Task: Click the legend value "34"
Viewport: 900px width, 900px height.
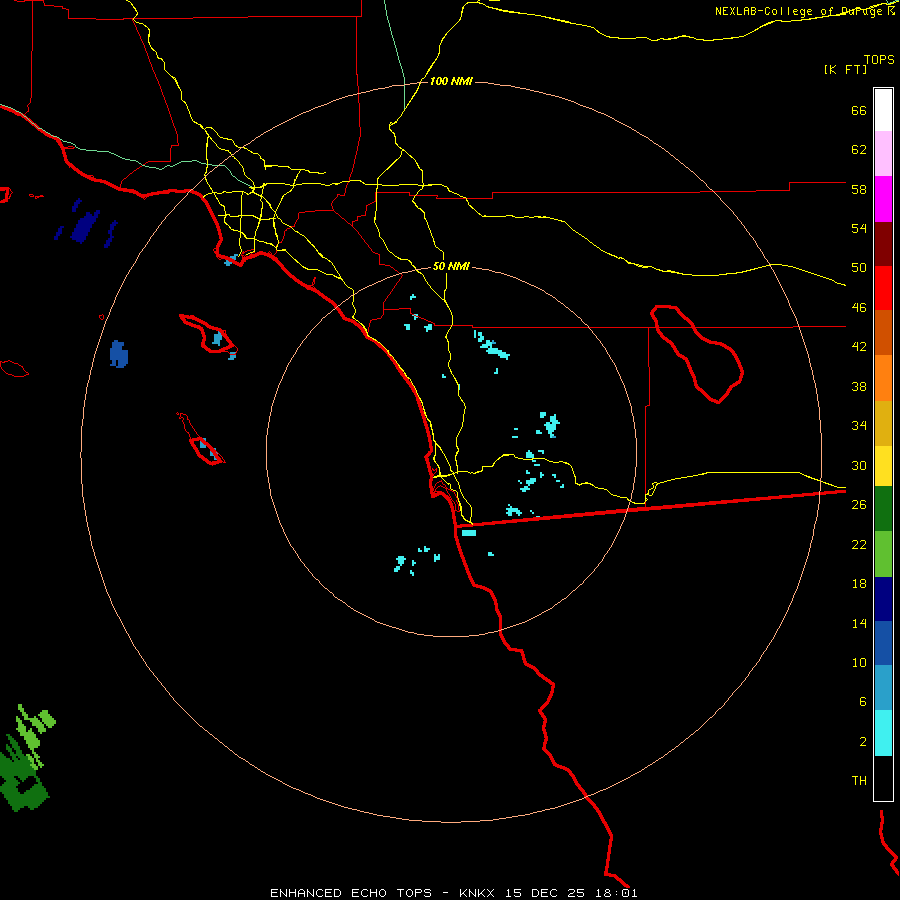Action: pyautogui.click(x=859, y=426)
